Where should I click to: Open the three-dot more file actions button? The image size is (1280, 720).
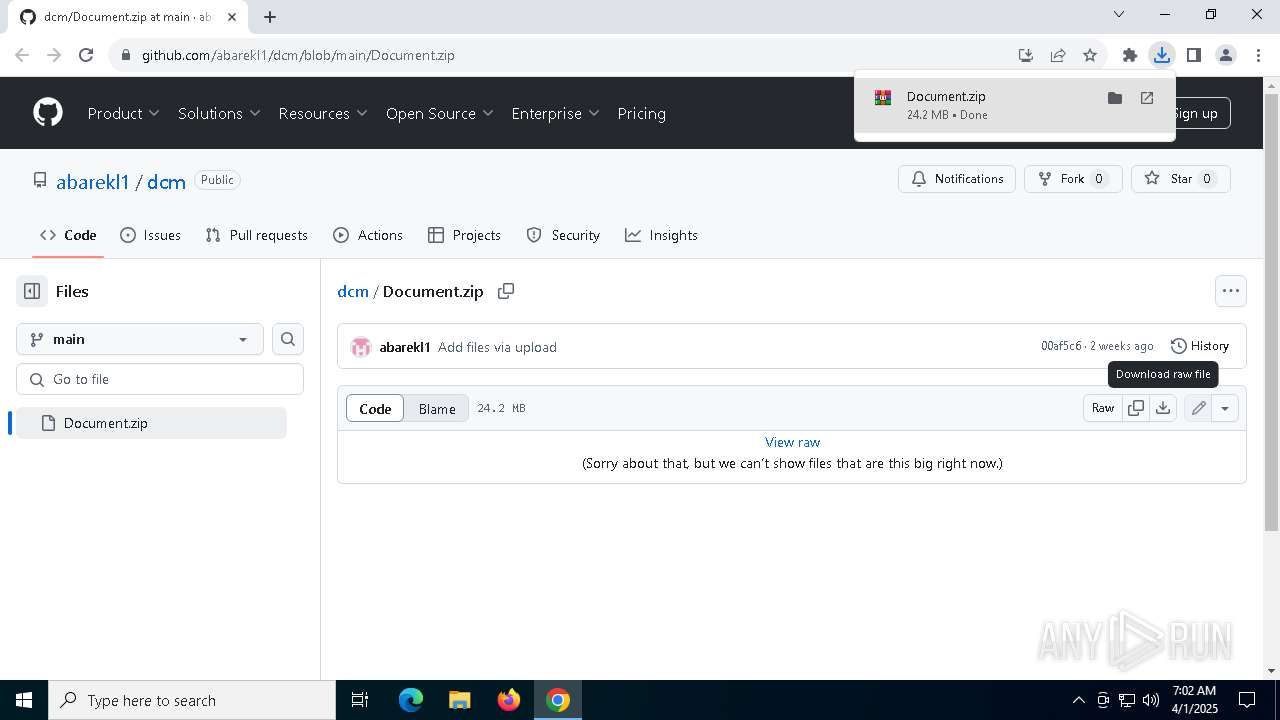click(1231, 291)
